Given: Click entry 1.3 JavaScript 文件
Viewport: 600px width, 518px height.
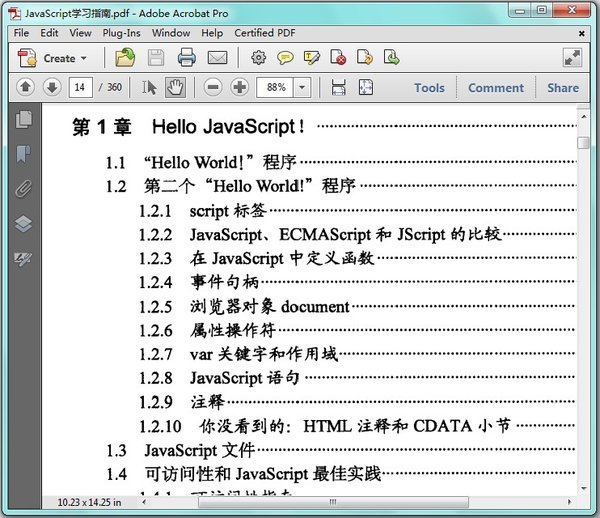Looking at the screenshot, I should point(181,450).
